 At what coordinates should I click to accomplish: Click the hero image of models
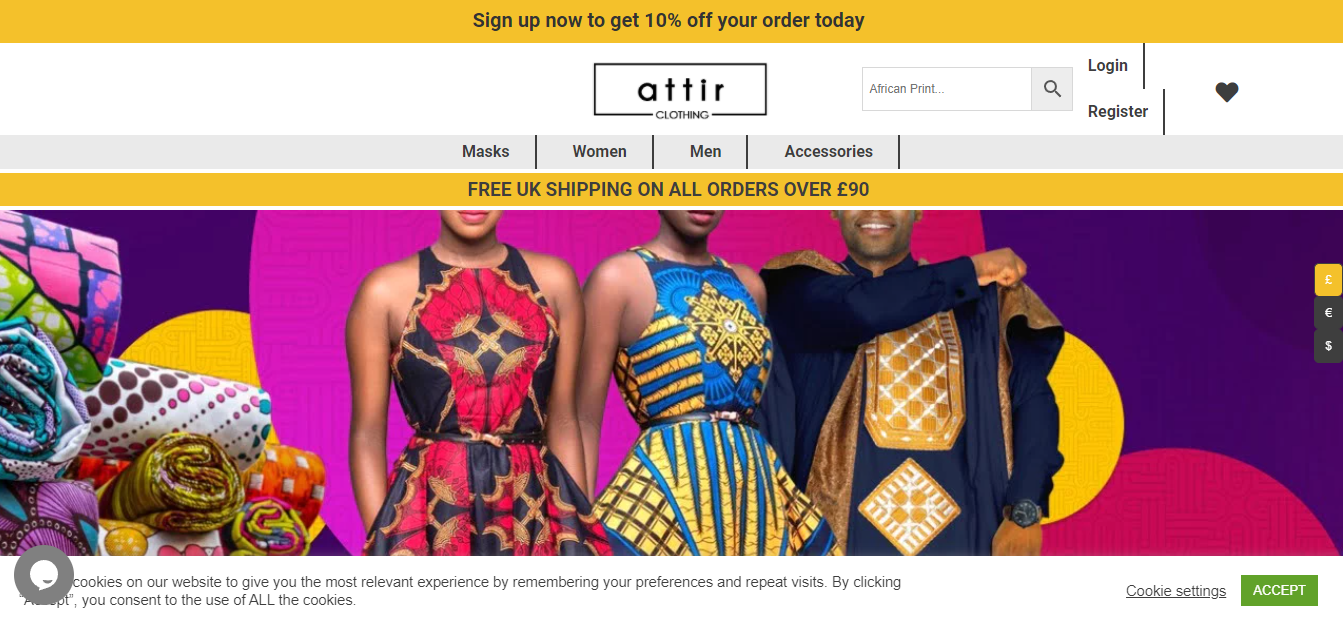(x=700, y=382)
